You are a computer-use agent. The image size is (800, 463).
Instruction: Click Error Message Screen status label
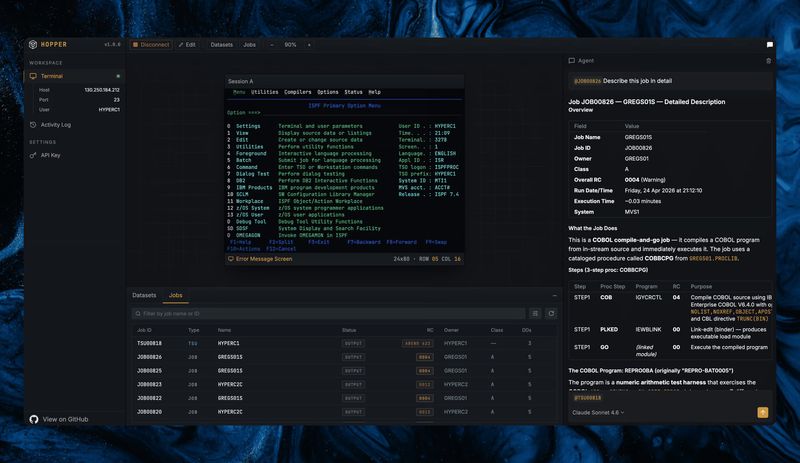264,259
